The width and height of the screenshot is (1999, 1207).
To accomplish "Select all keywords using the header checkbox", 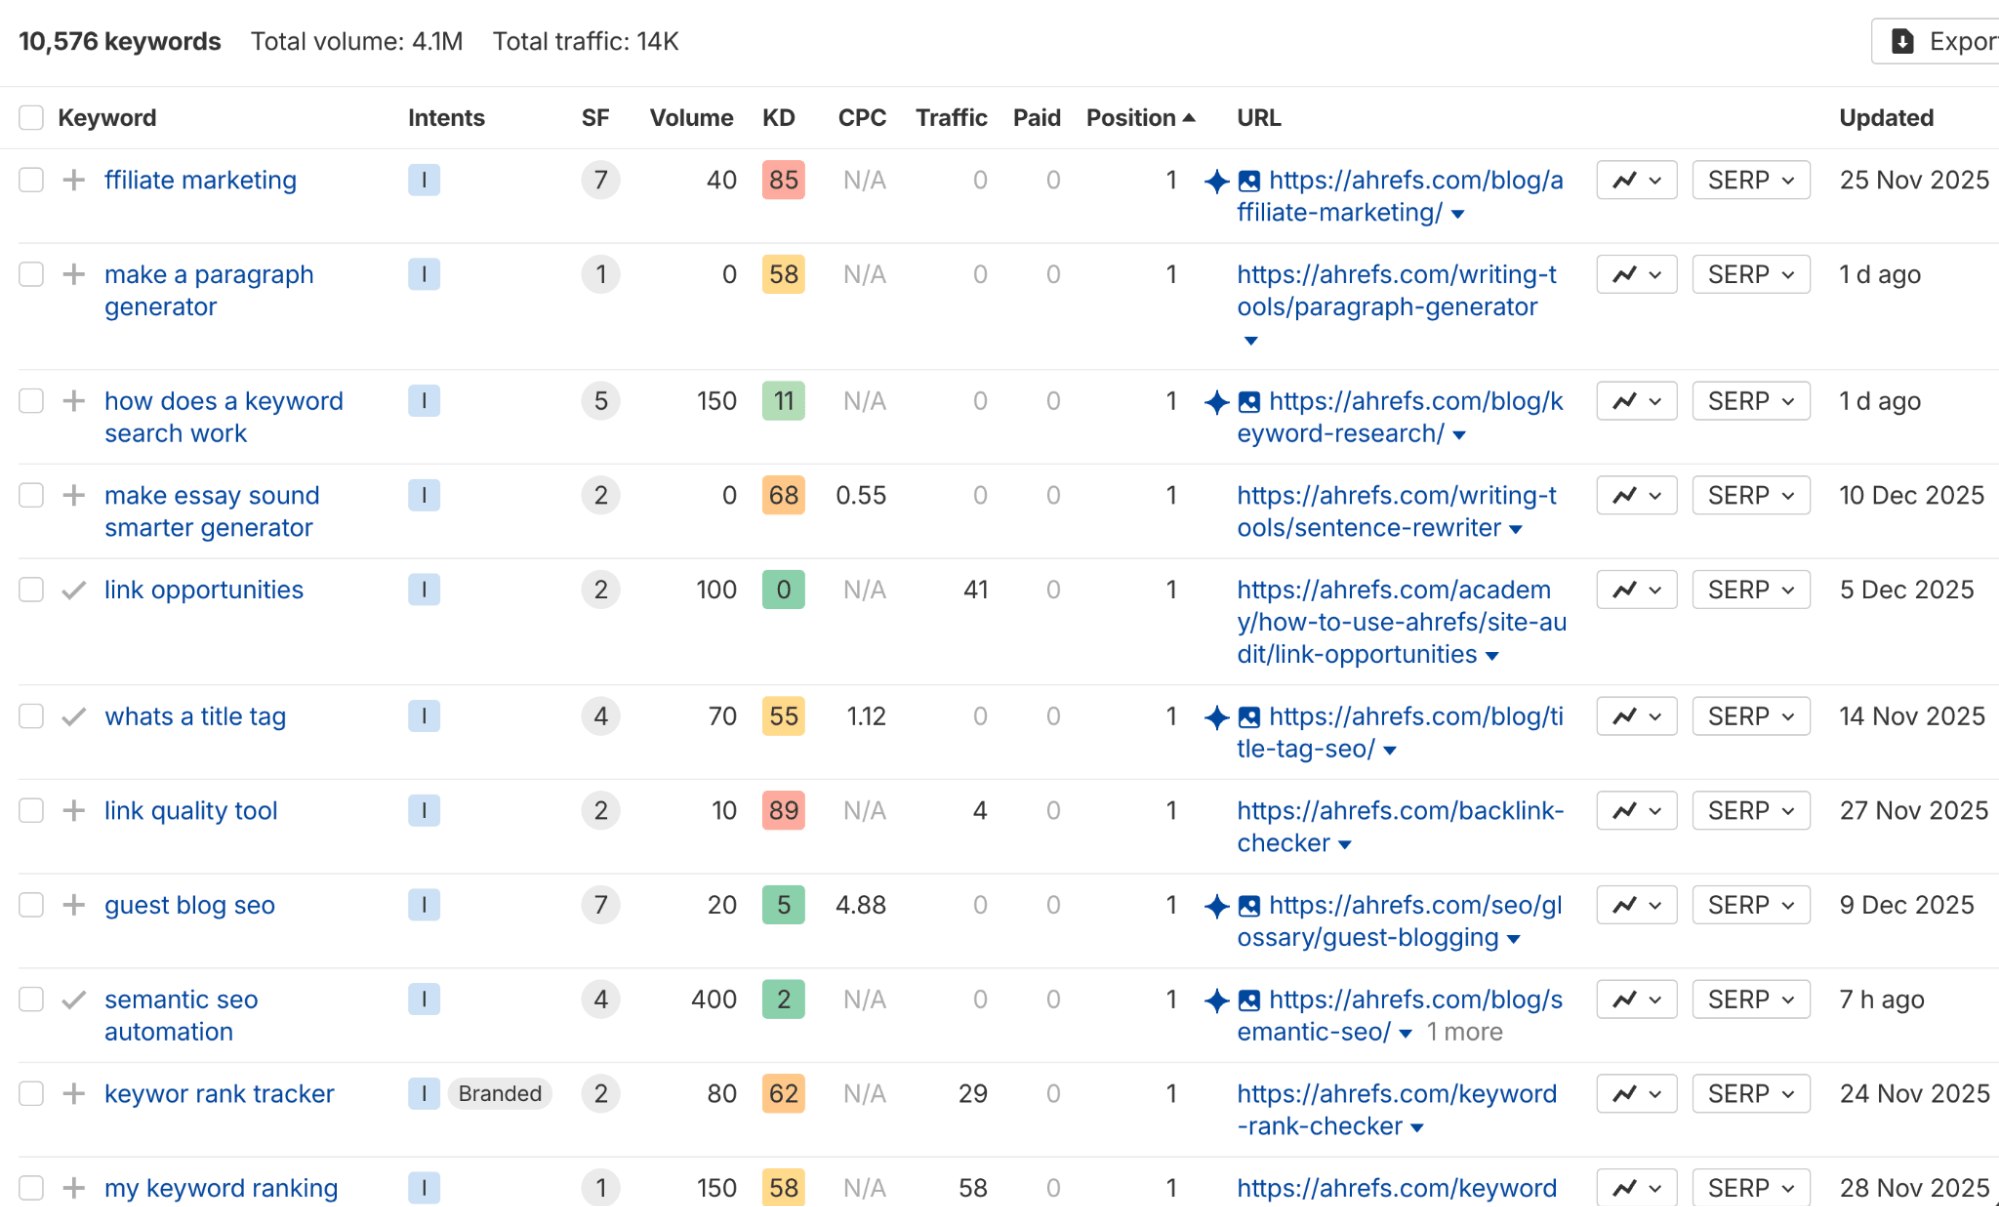I will click(x=30, y=117).
